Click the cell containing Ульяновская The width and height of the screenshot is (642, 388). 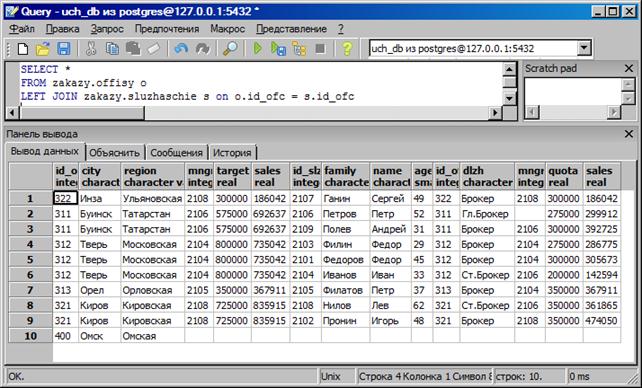click(x=152, y=199)
